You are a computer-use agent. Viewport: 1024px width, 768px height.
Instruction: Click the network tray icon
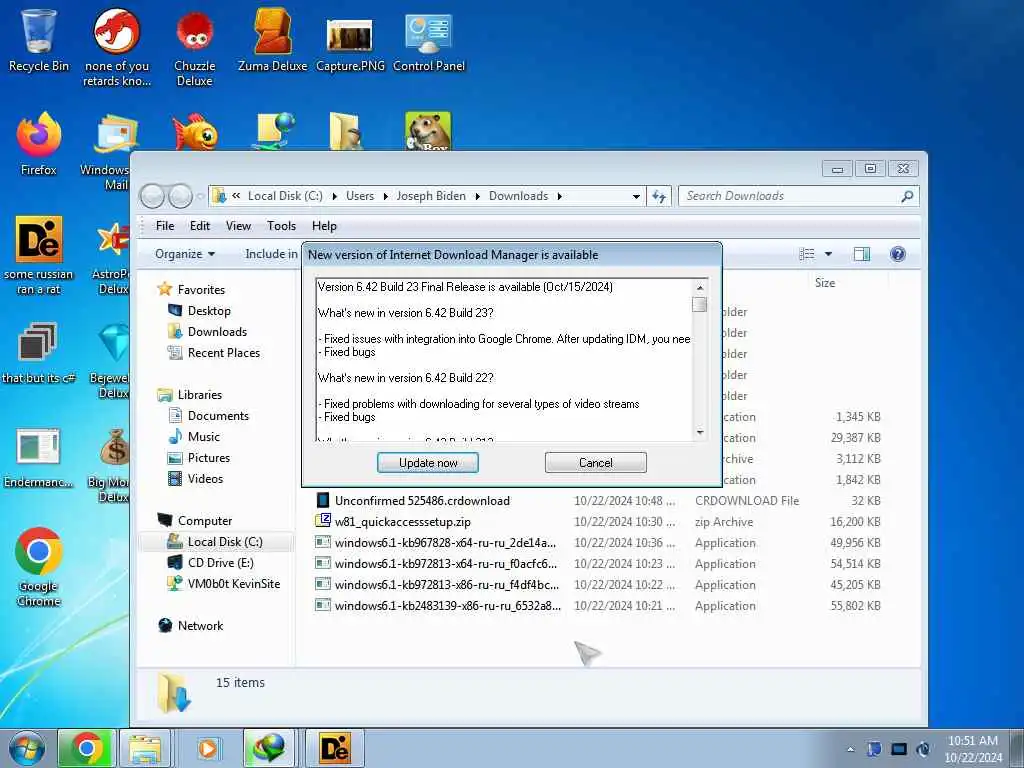[899, 749]
